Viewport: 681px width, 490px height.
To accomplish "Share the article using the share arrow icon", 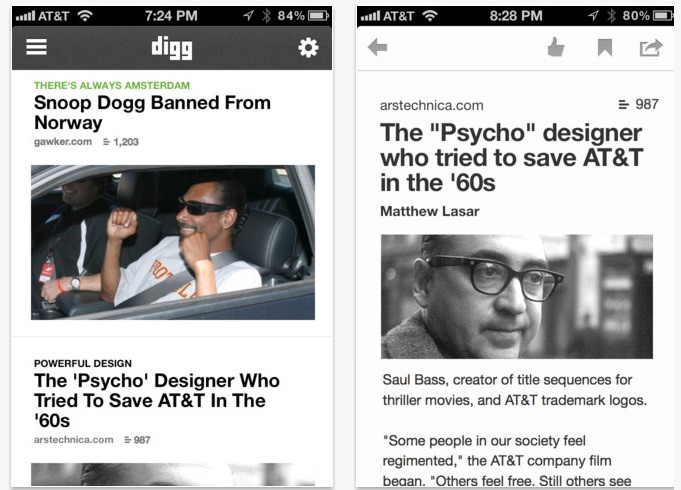I will point(651,47).
